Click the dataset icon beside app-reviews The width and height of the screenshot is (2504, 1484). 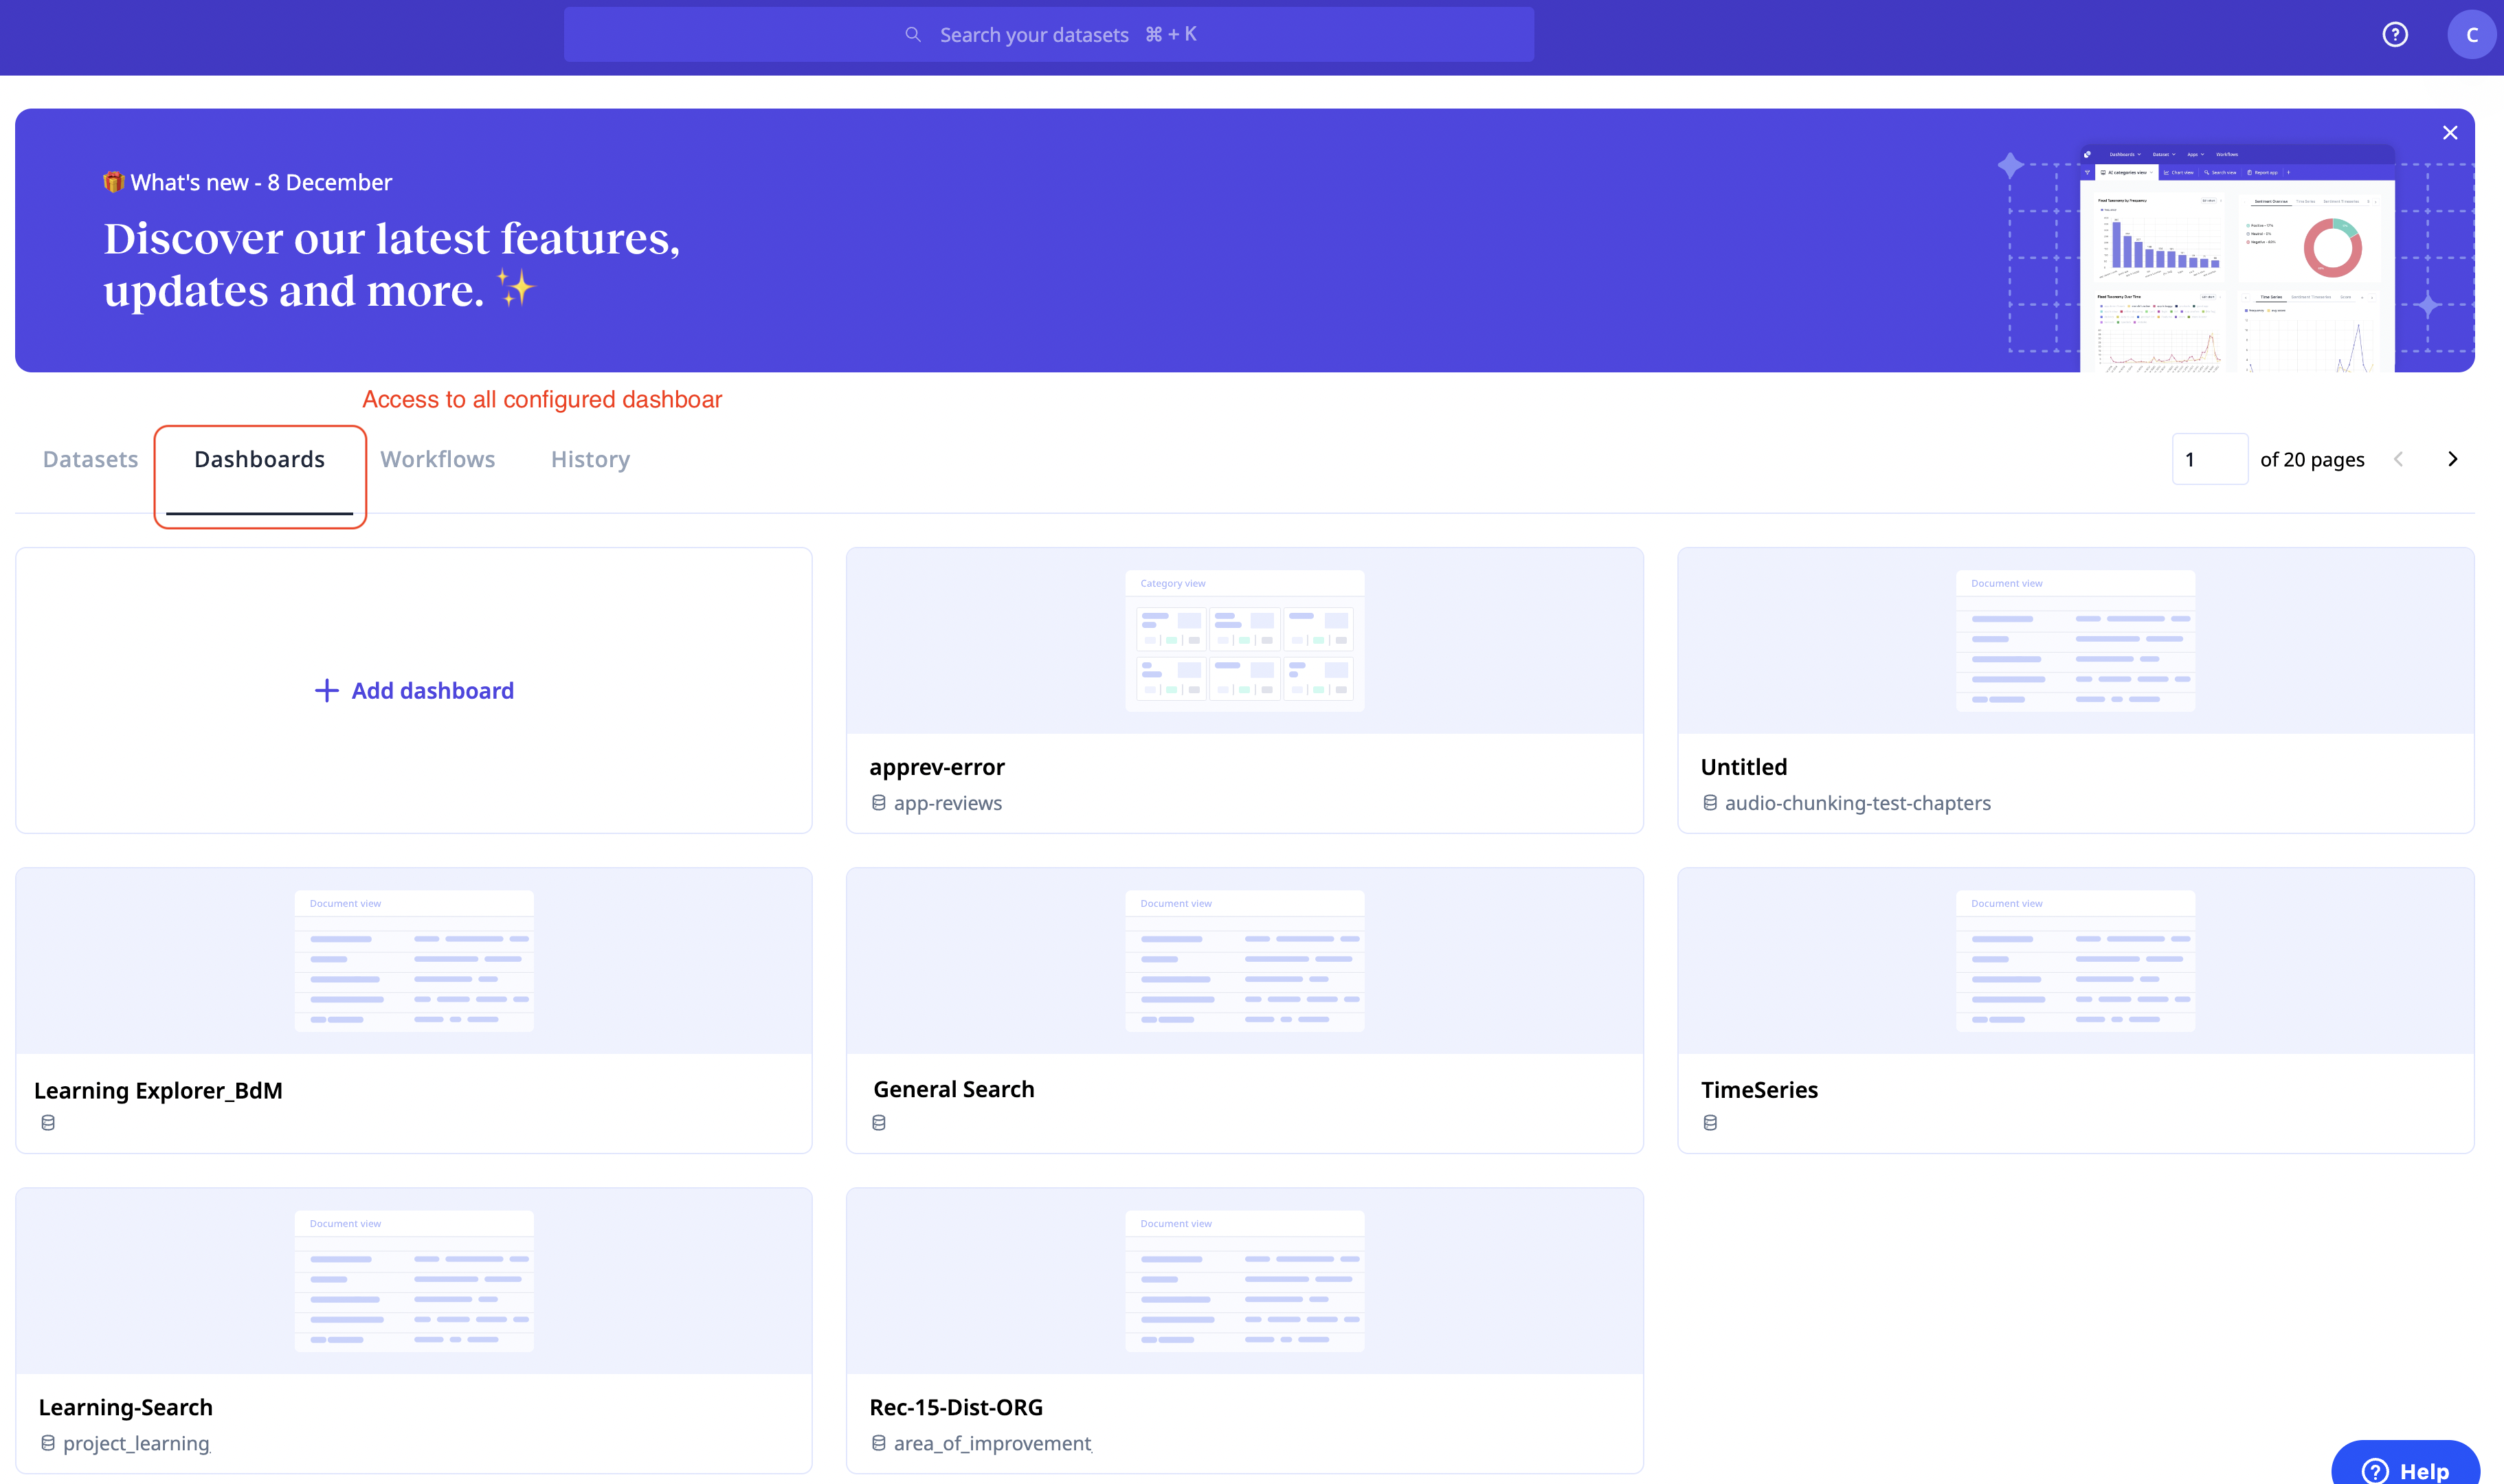[878, 803]
